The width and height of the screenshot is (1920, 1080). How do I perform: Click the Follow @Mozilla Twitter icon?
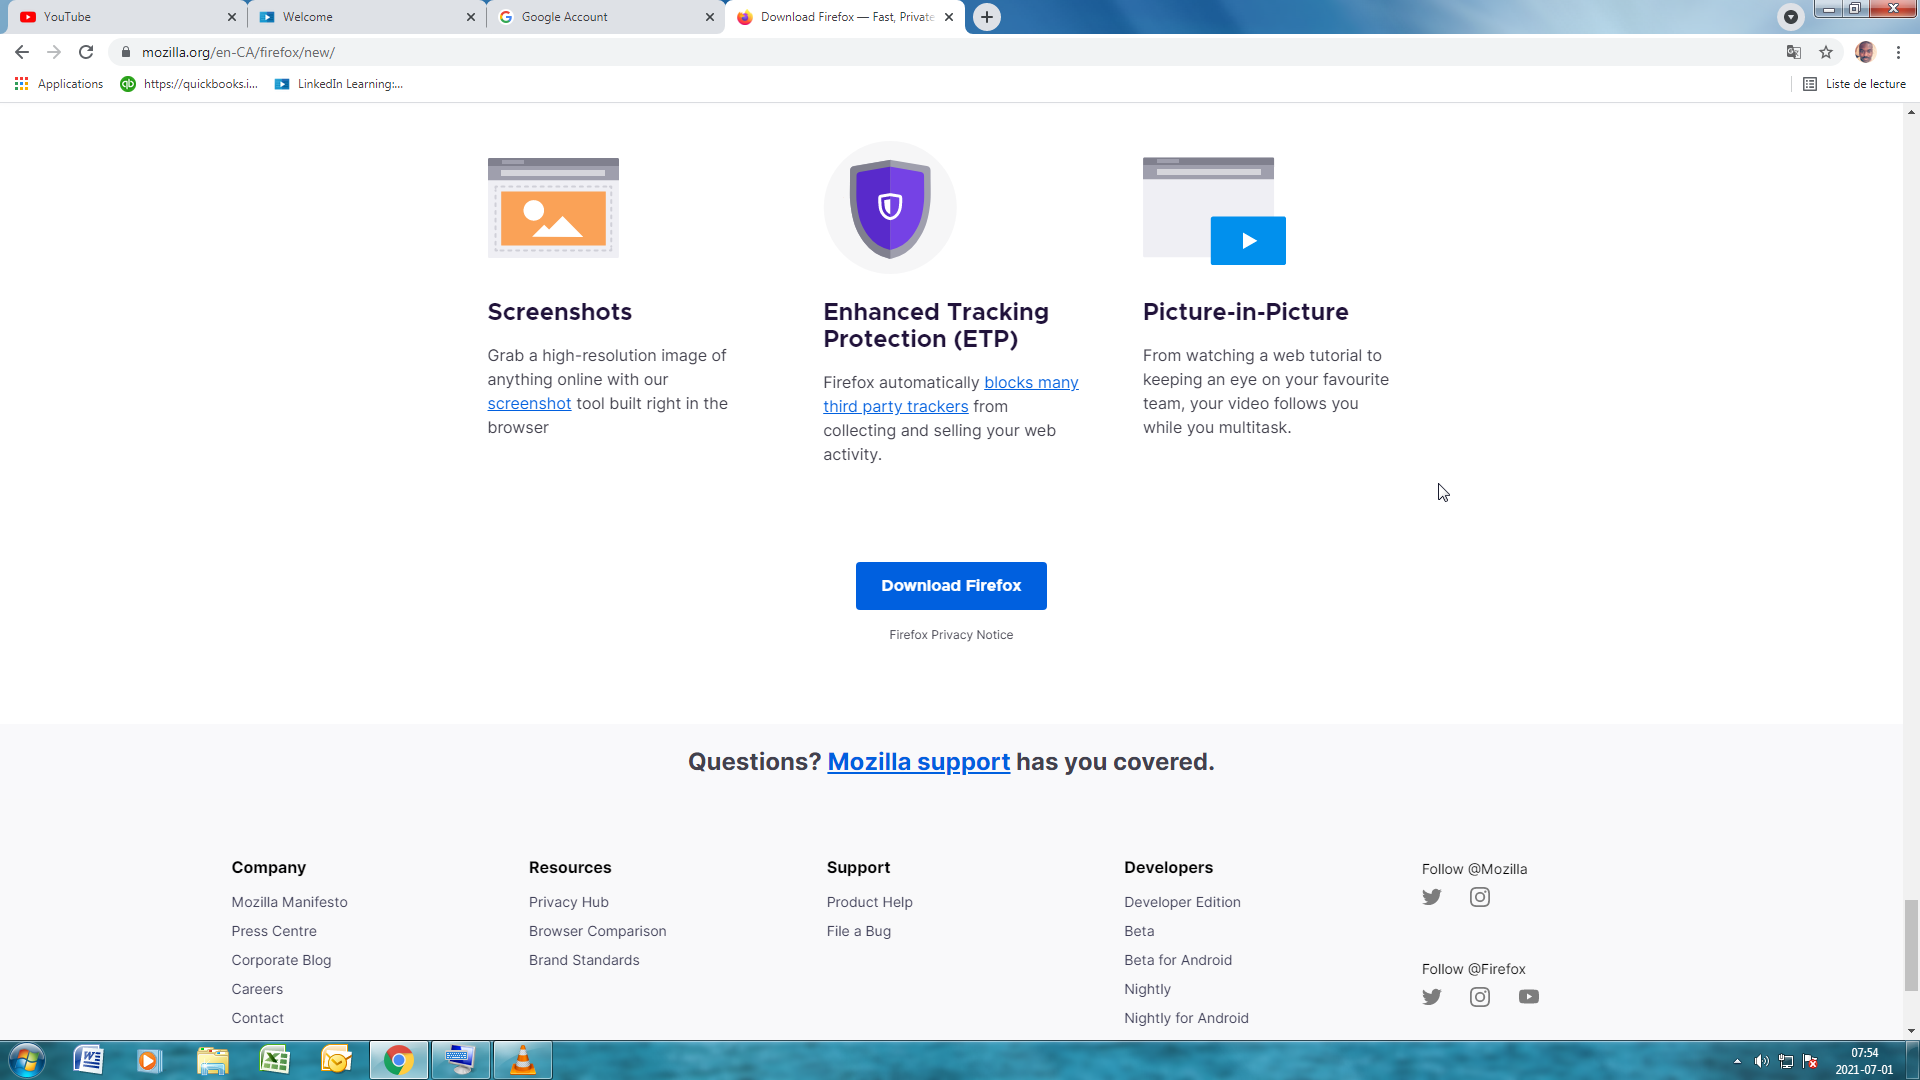1431,897
